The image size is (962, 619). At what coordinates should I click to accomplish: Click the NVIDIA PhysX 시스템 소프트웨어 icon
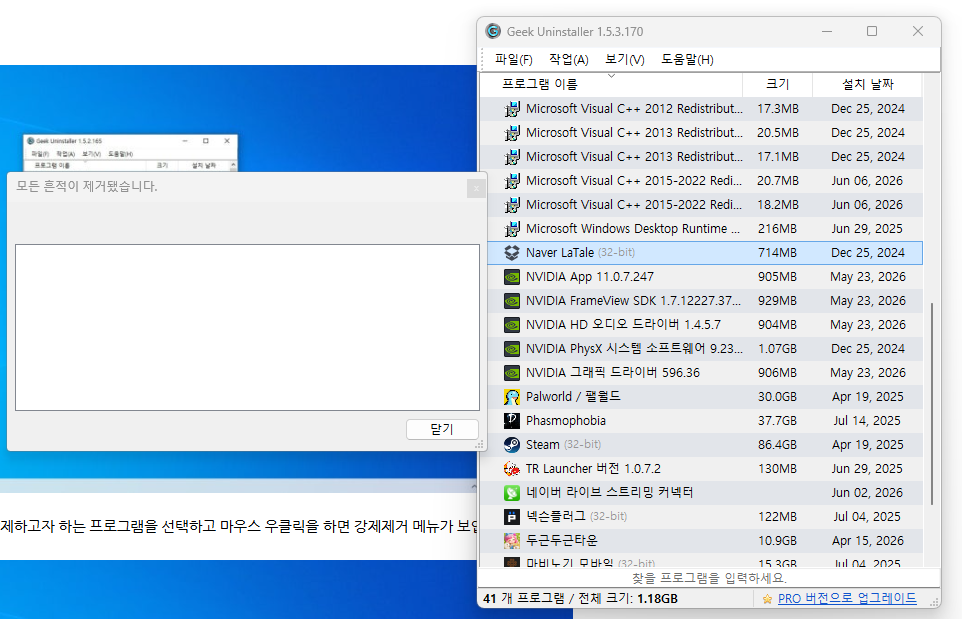(x=512, y=349)
